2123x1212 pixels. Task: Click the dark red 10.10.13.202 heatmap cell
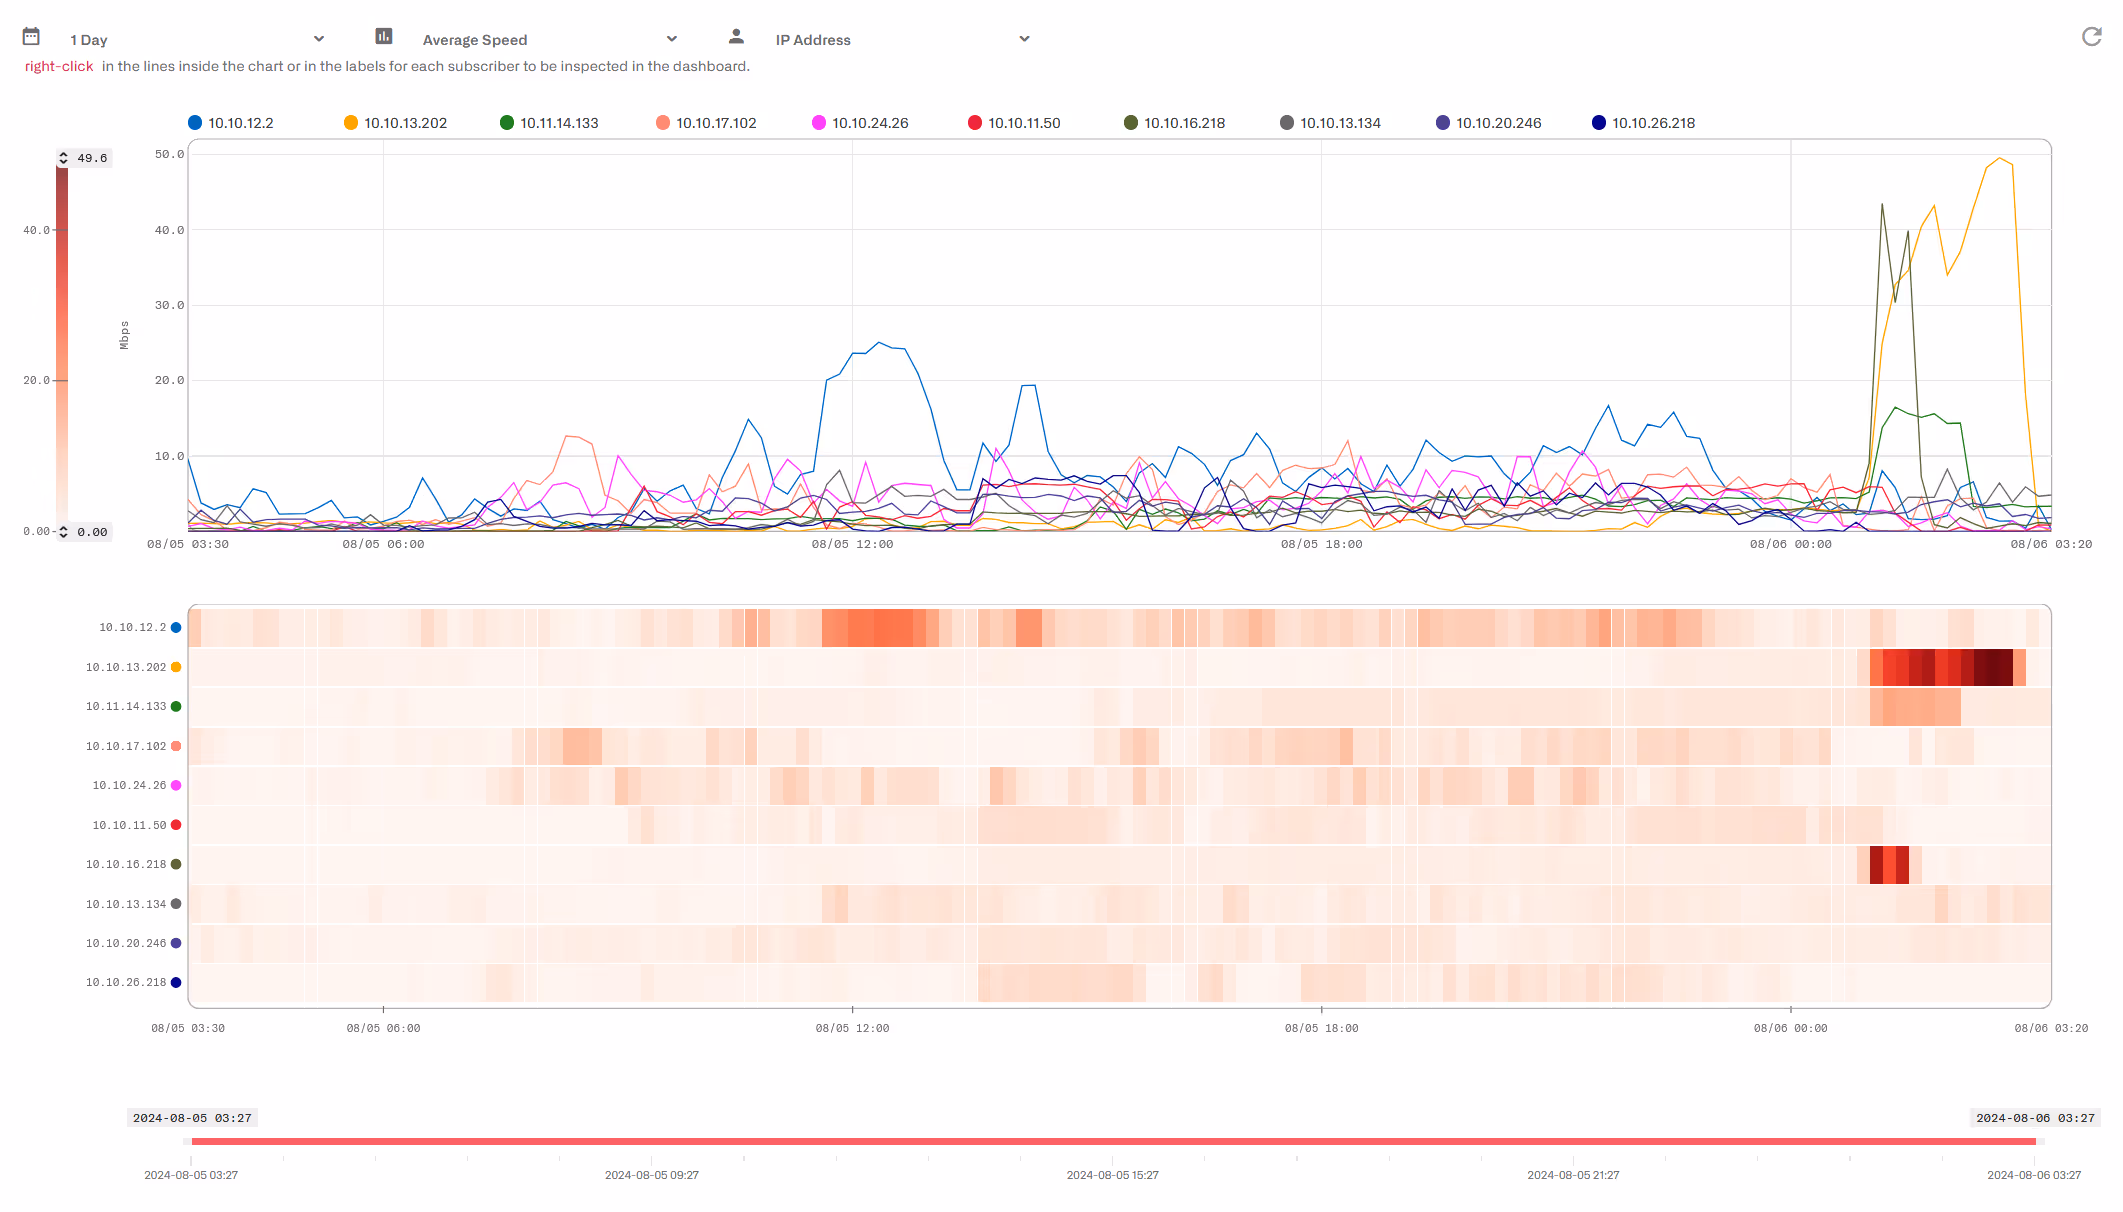pyautogui.click(x=1992, y=667)
